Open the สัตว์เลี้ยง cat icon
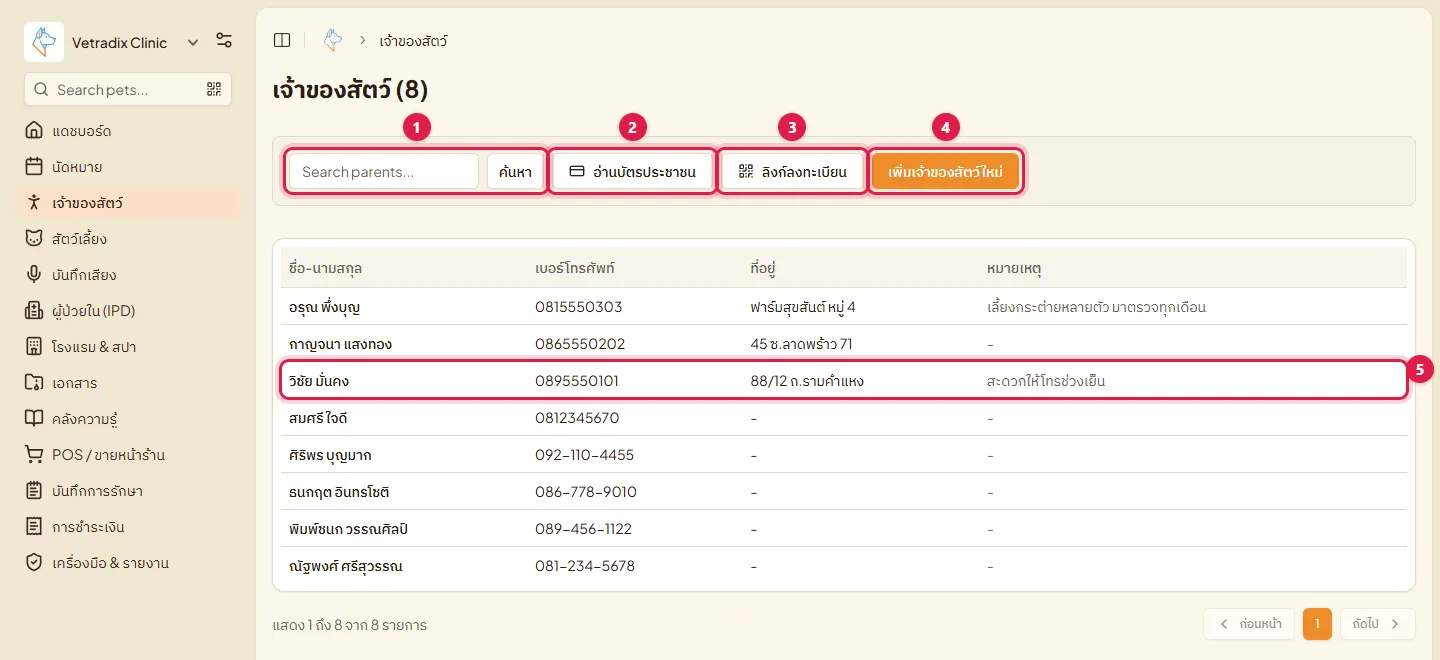Viewport: 1440px width, 660px height. coord(34,239)
